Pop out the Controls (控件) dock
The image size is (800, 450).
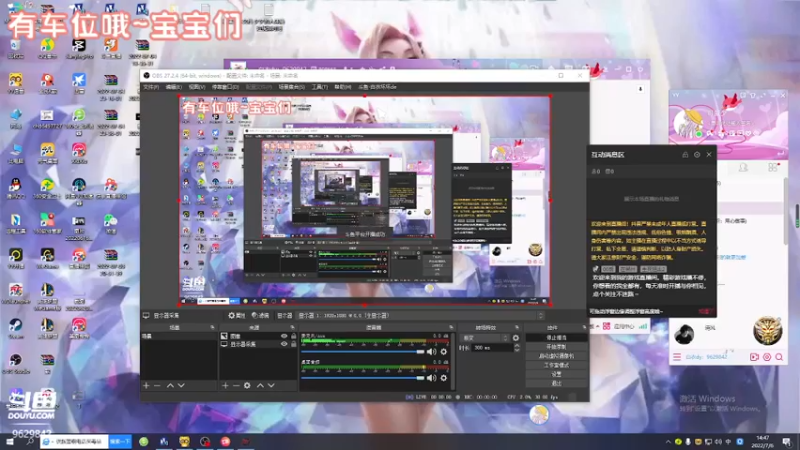(584, 328)
